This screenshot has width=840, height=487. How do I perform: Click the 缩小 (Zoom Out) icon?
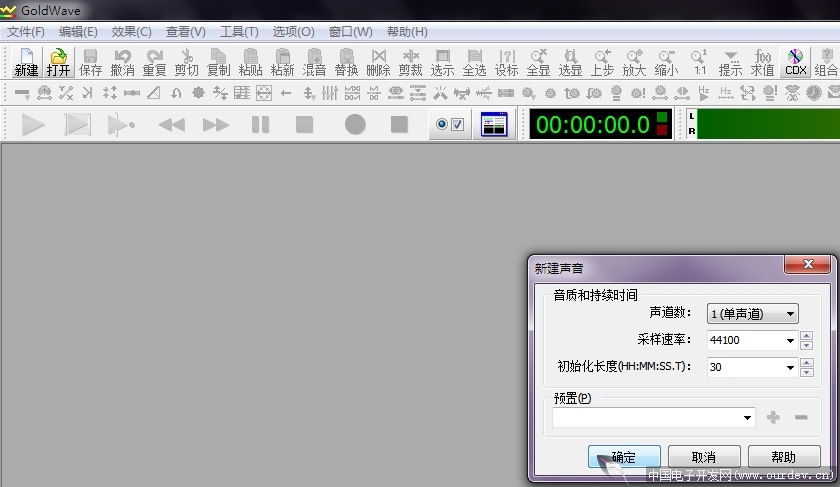[666, 62]
